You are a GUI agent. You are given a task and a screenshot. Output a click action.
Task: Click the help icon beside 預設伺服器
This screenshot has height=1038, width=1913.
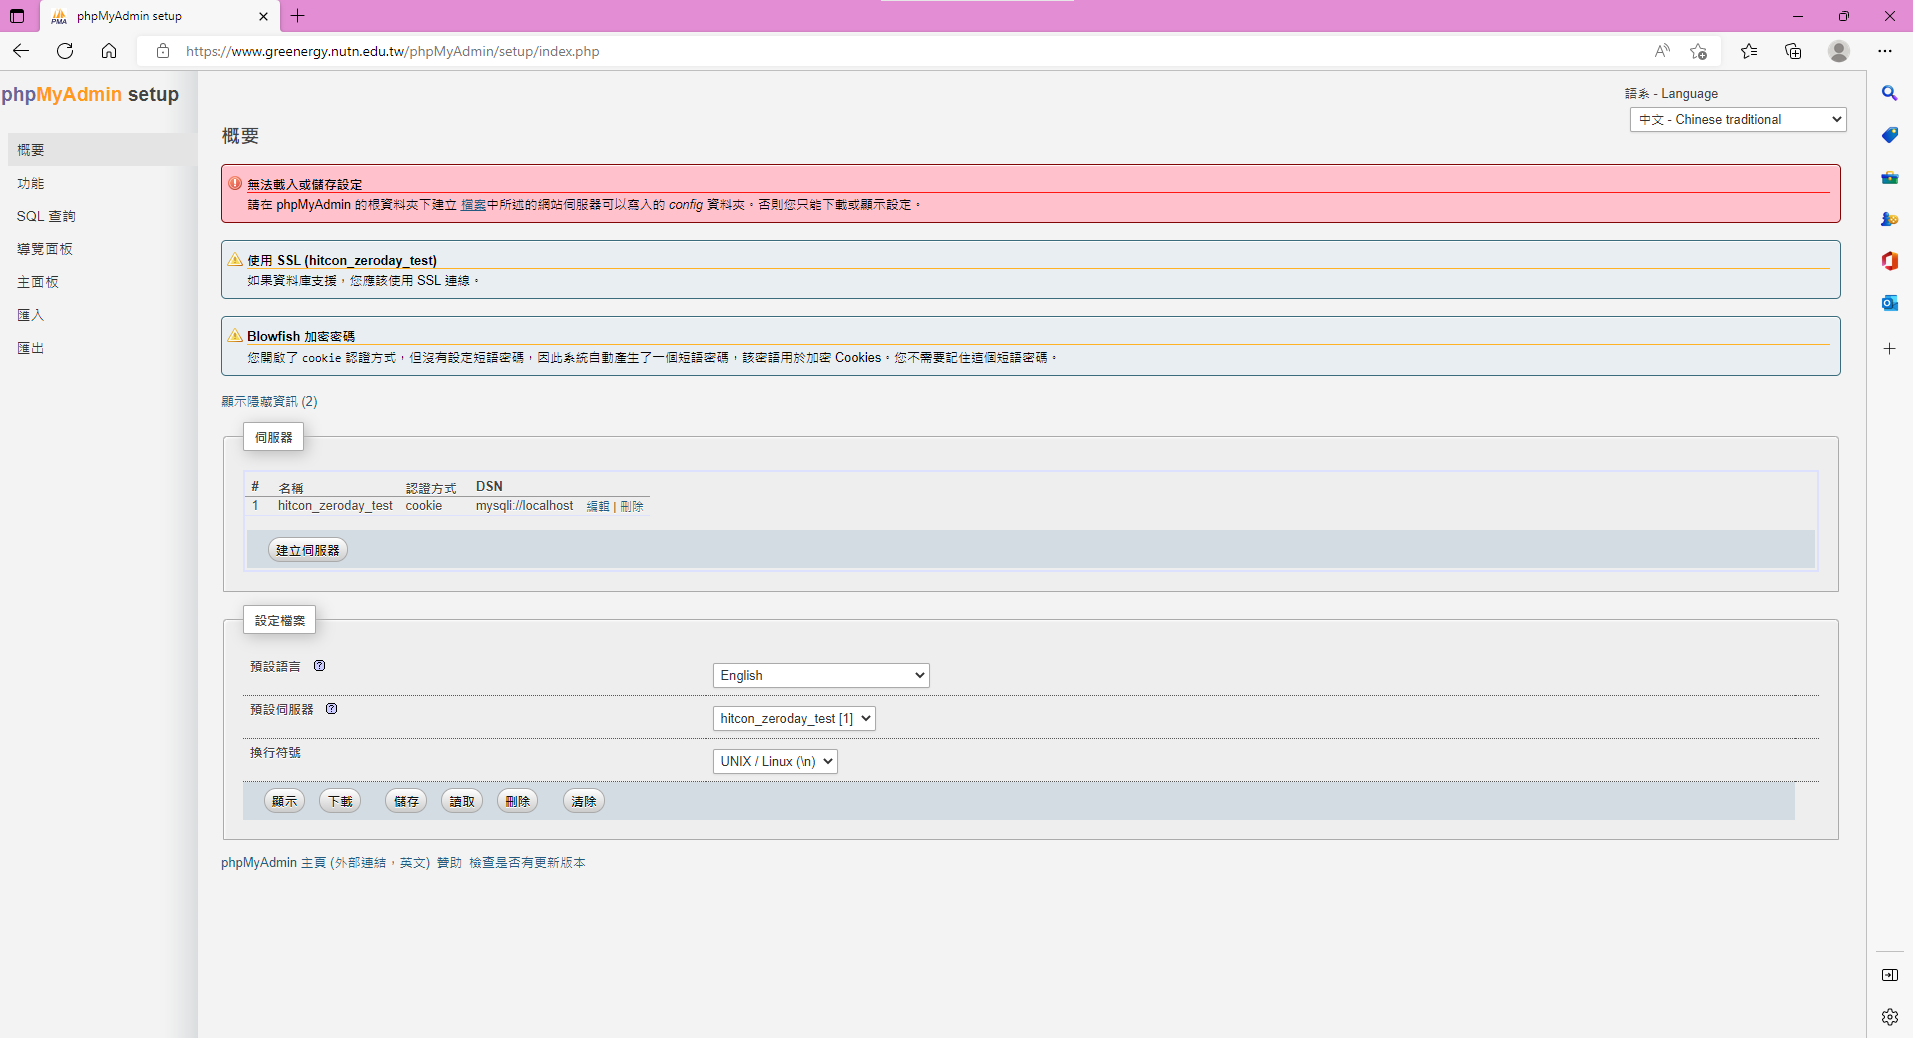332,709
